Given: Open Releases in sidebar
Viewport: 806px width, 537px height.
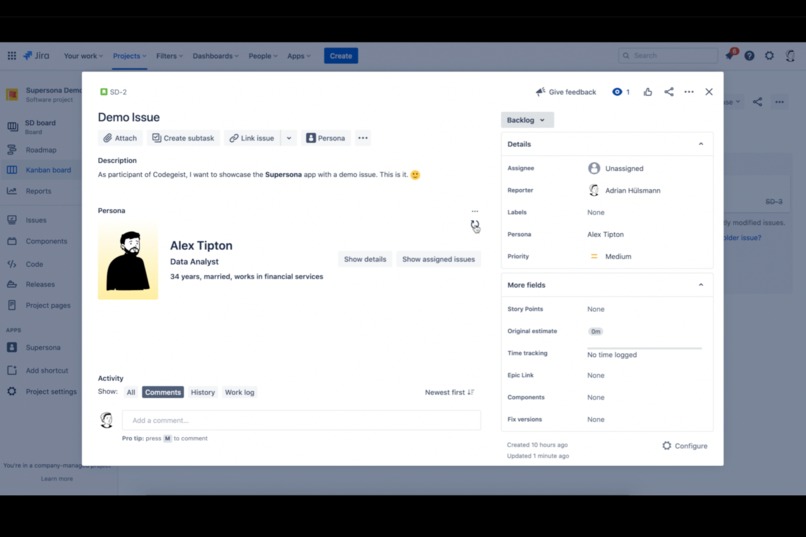Looking at the screenshot, I should [41, 284].
